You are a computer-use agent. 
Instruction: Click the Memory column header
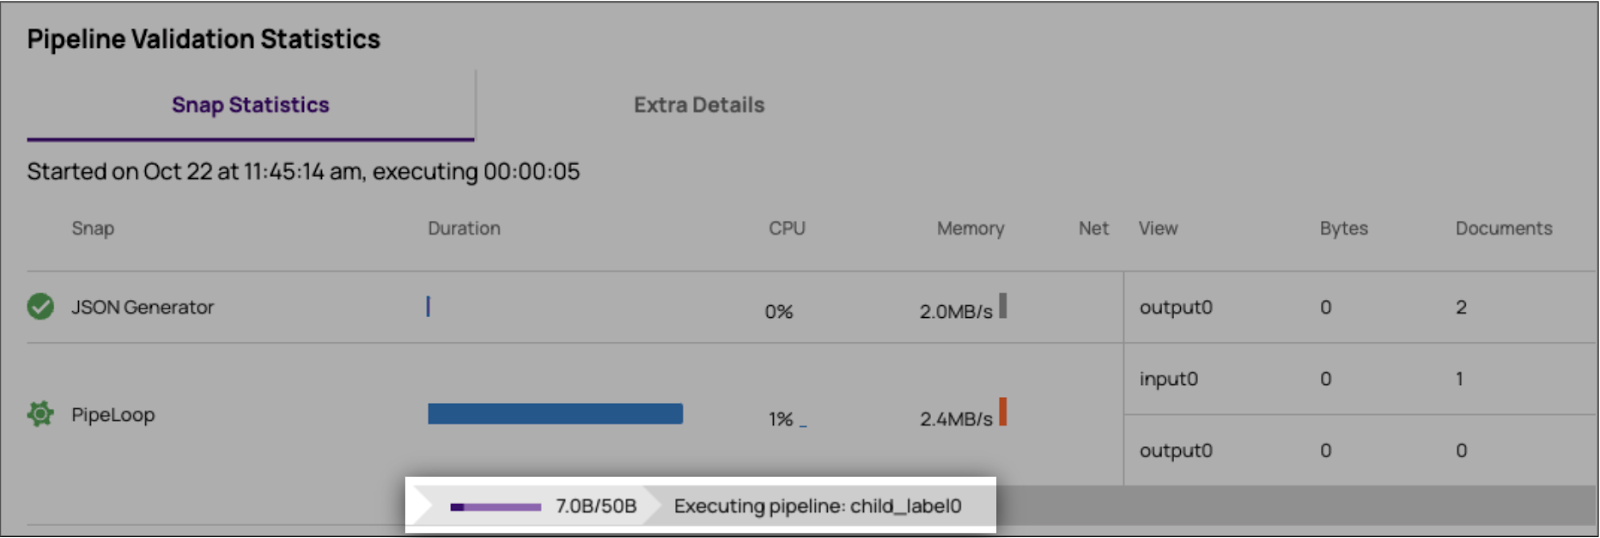[970, 228]
